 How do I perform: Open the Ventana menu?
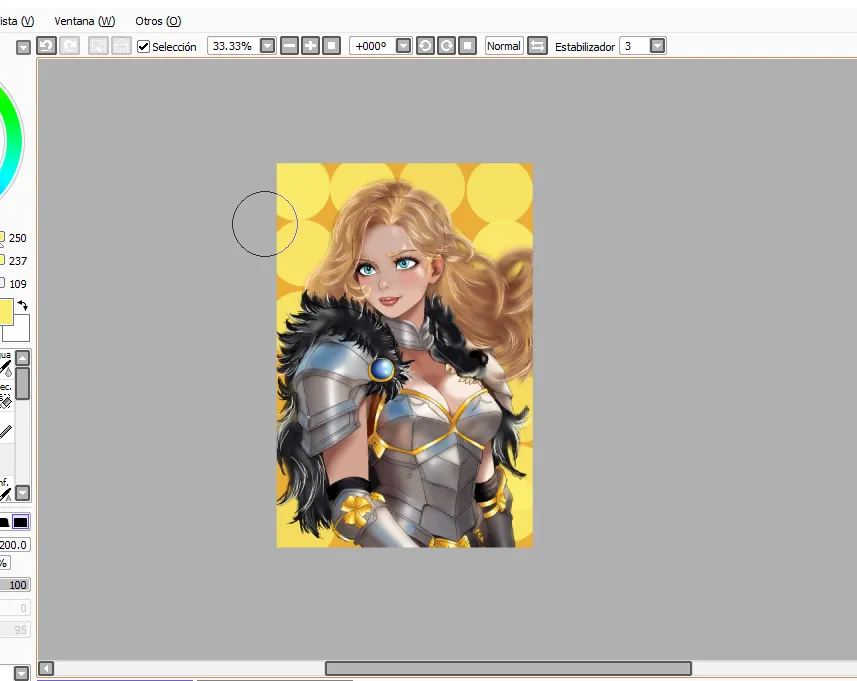click(85, 21)
